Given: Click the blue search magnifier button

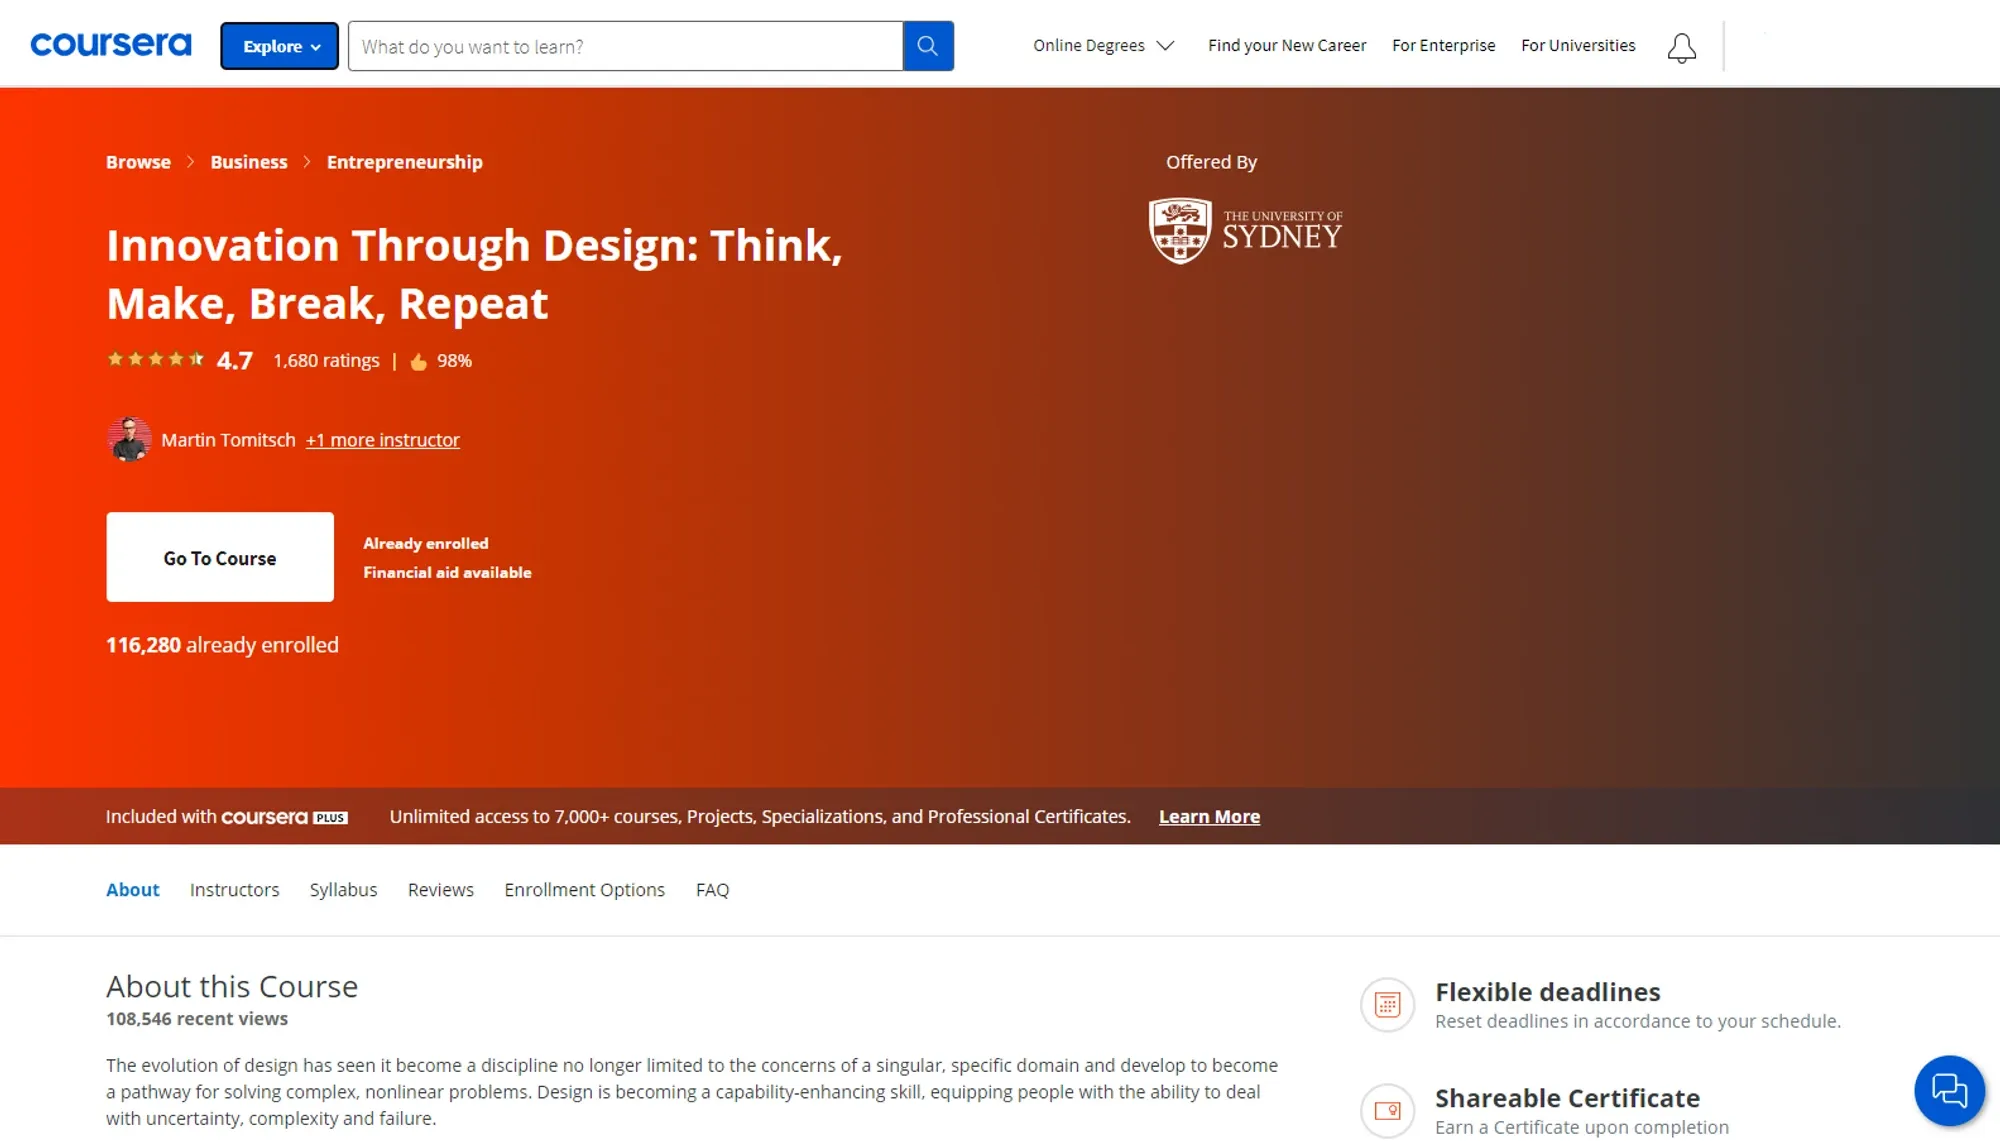Looking at the screenshot, I should point(928,46).
